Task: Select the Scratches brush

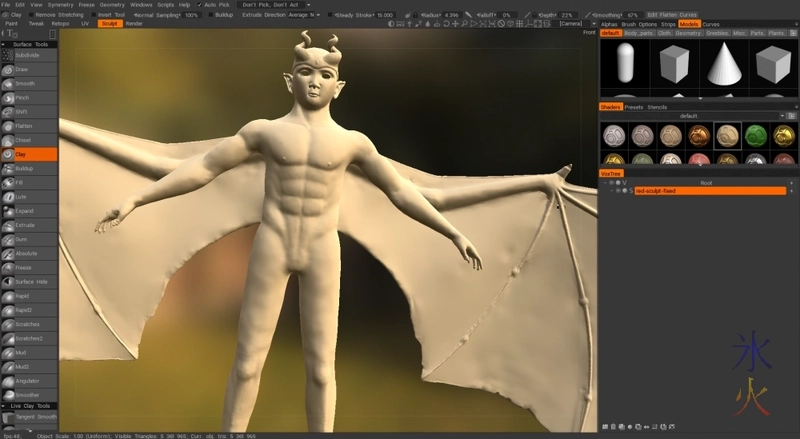Action: click(29, 324)
